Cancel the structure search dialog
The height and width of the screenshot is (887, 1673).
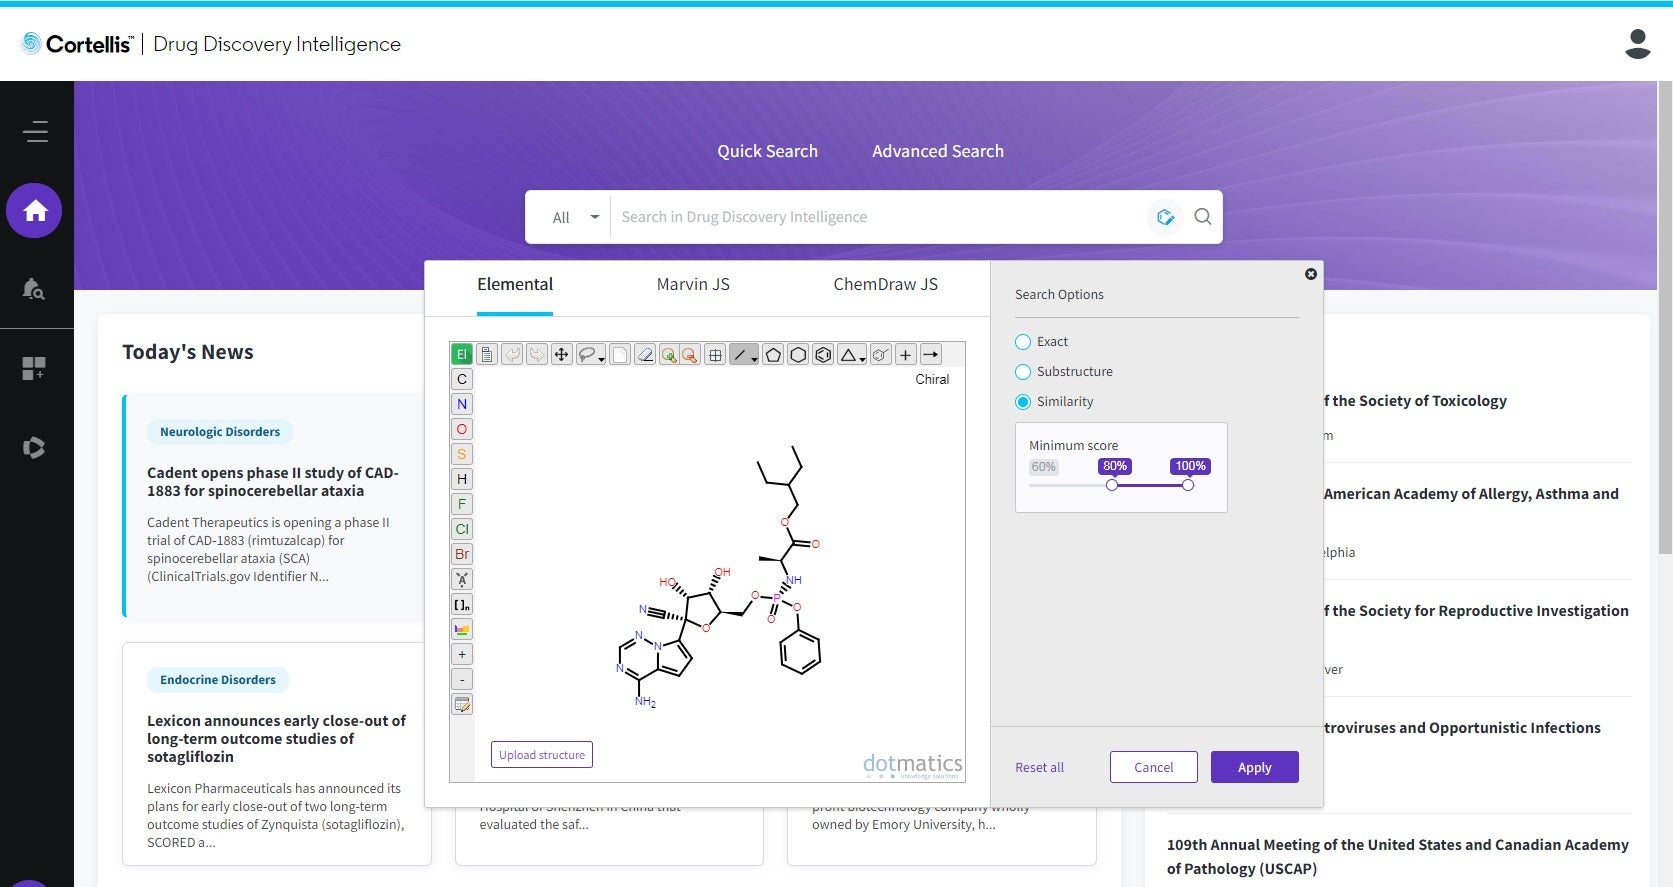(1154, 767)
